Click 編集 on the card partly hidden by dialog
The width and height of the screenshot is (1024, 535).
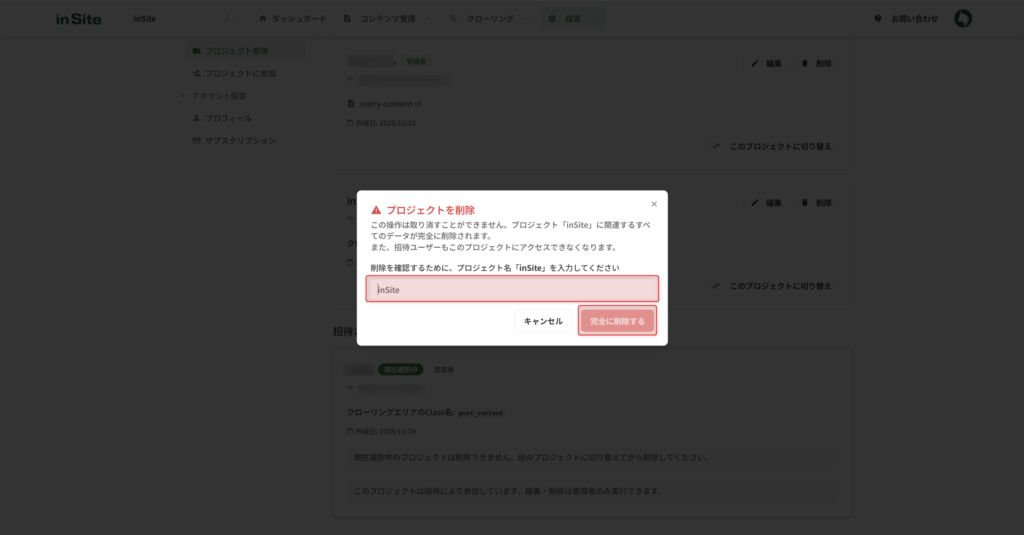pos(767,203)
